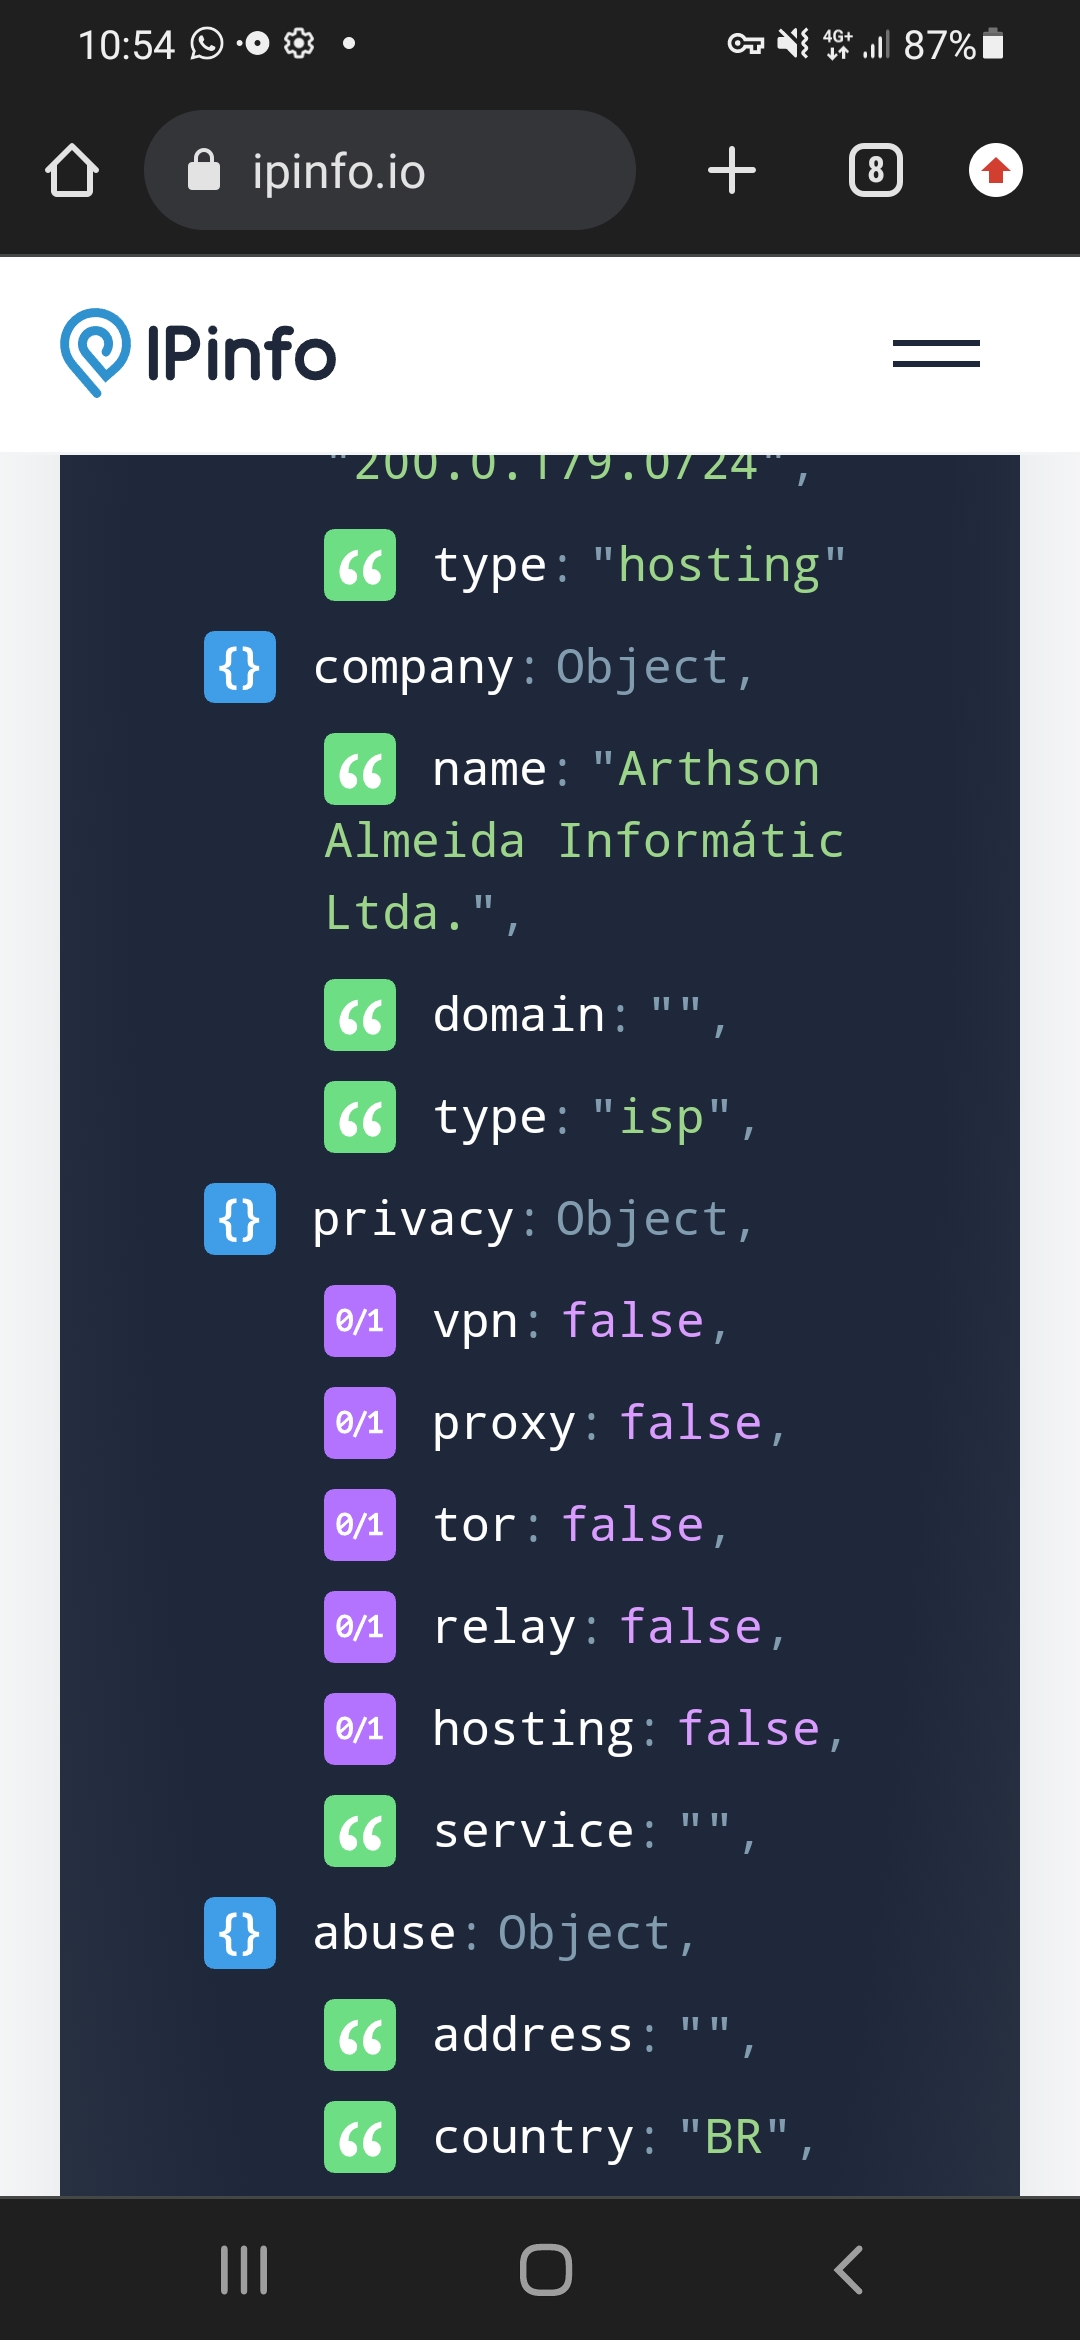Select the relay false value
The width and height of the screenshot is (1080, 2340).
691,1627
